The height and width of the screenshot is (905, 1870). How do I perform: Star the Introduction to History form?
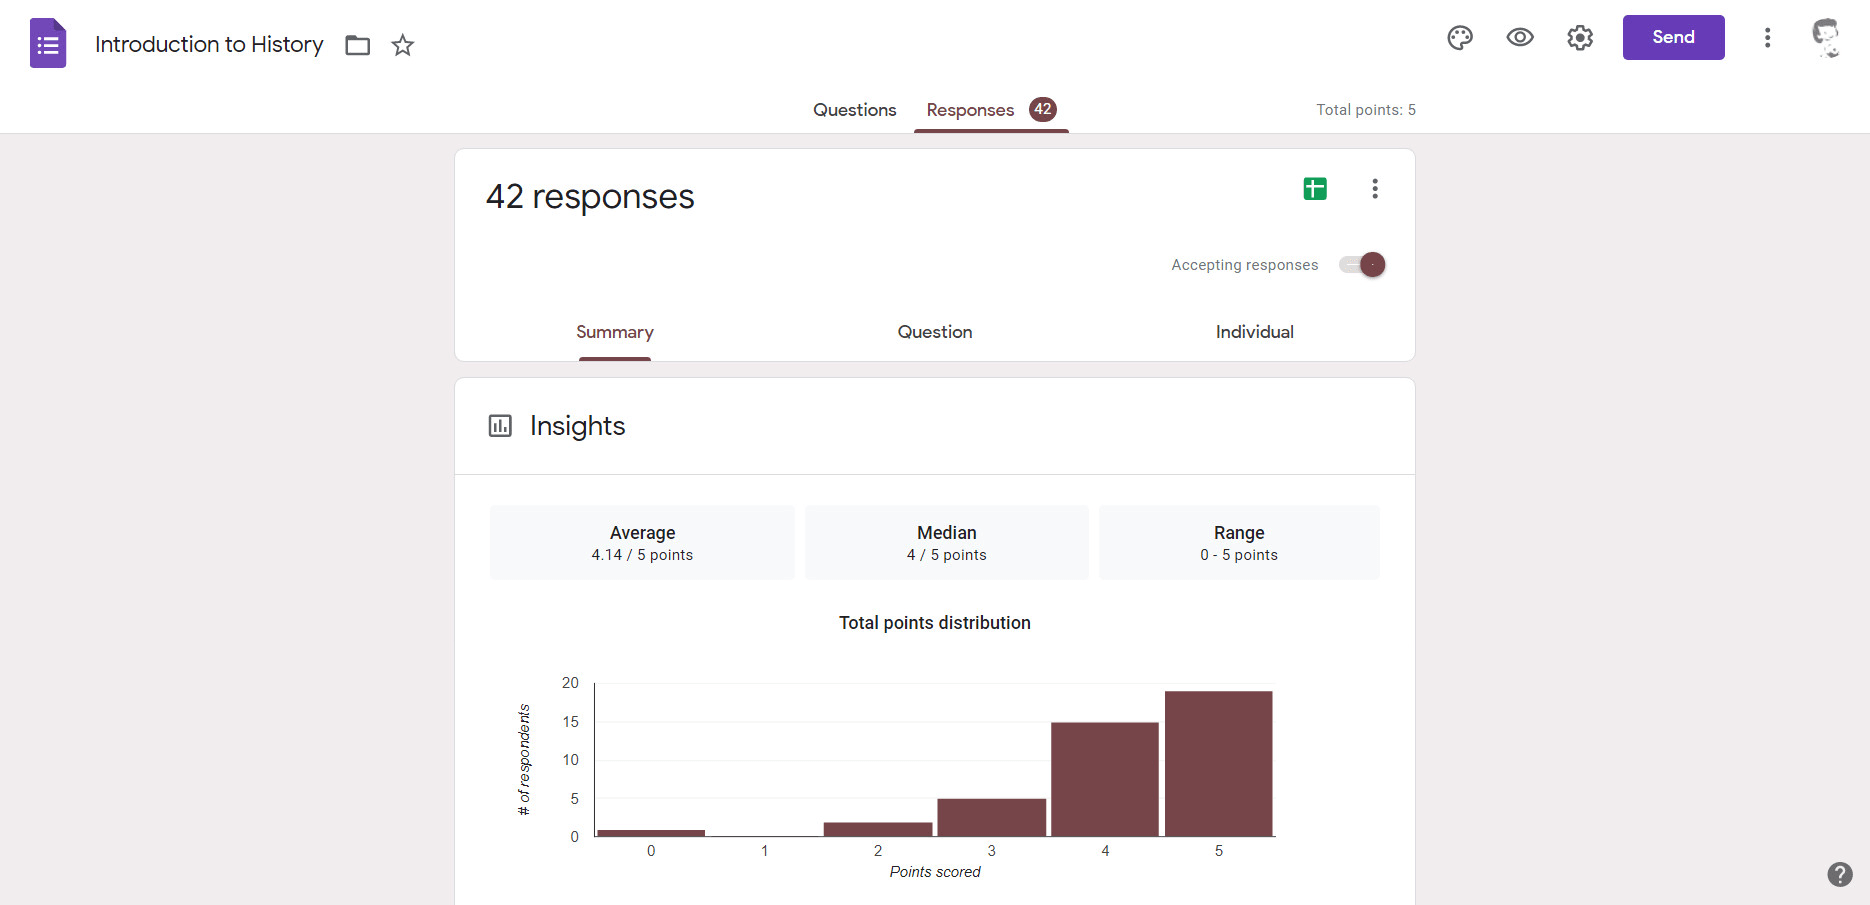(402, 45)
